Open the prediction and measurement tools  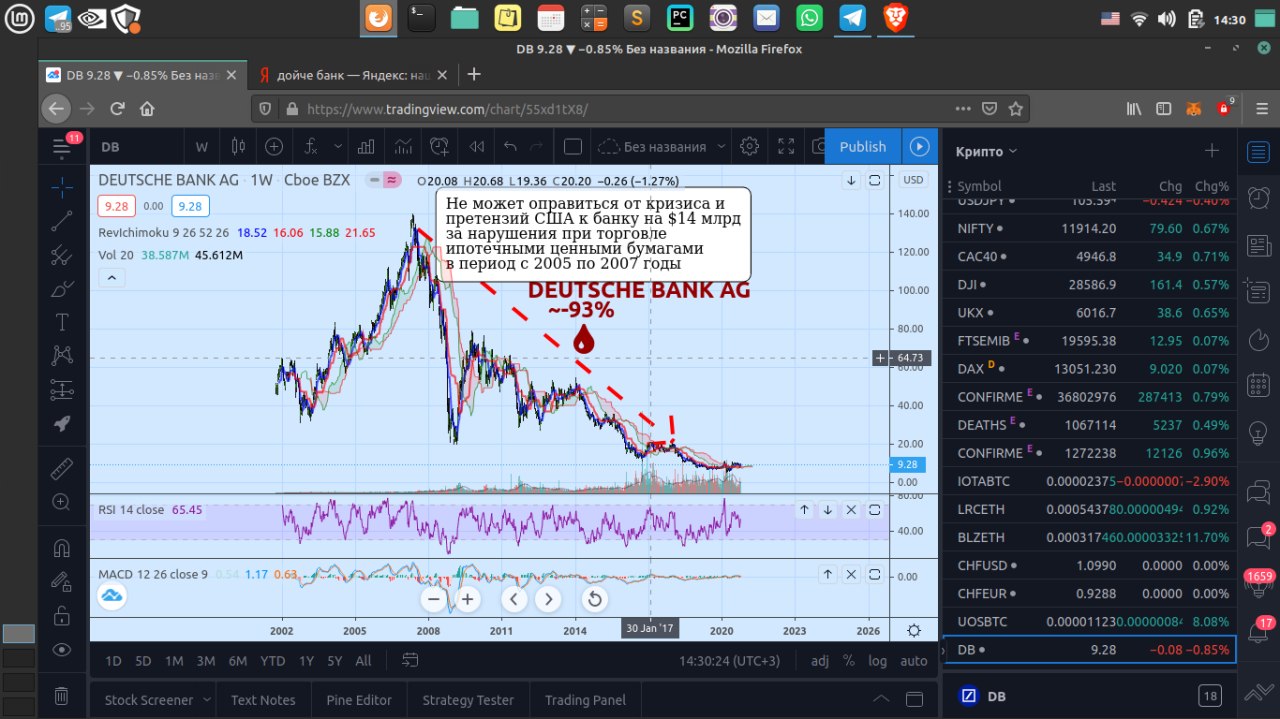(62, 389)
